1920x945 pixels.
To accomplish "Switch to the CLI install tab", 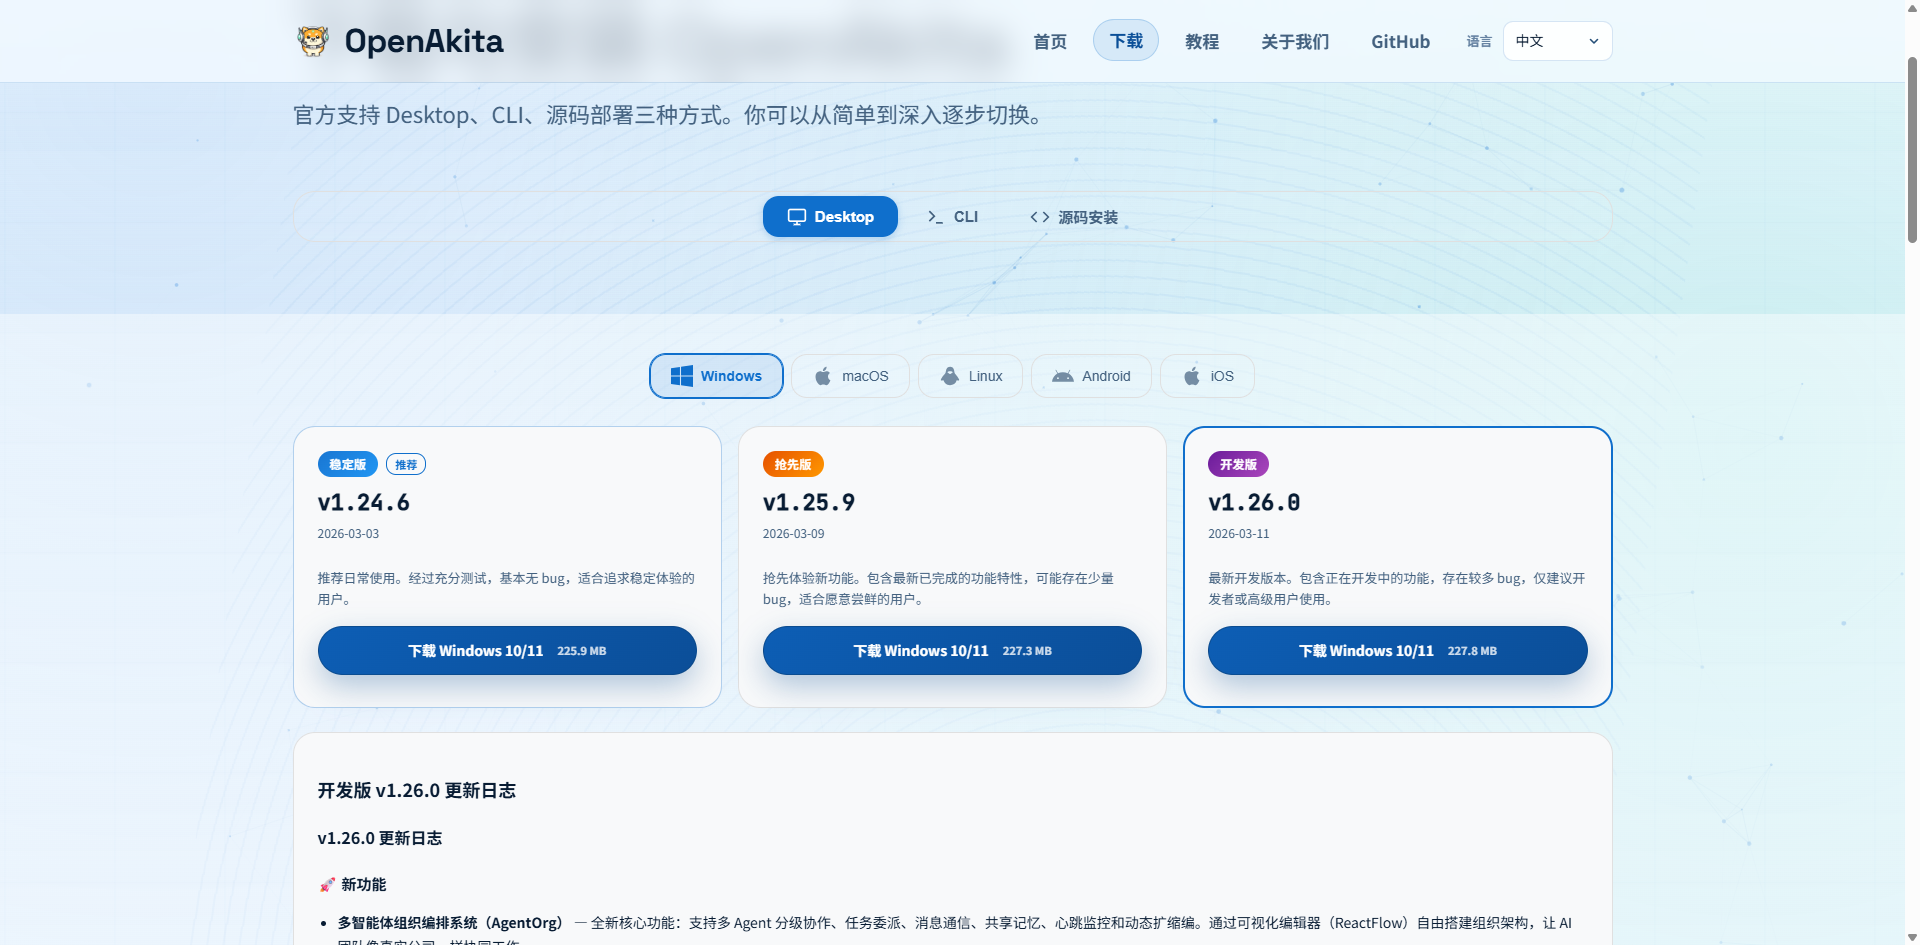I will [953, 217].
